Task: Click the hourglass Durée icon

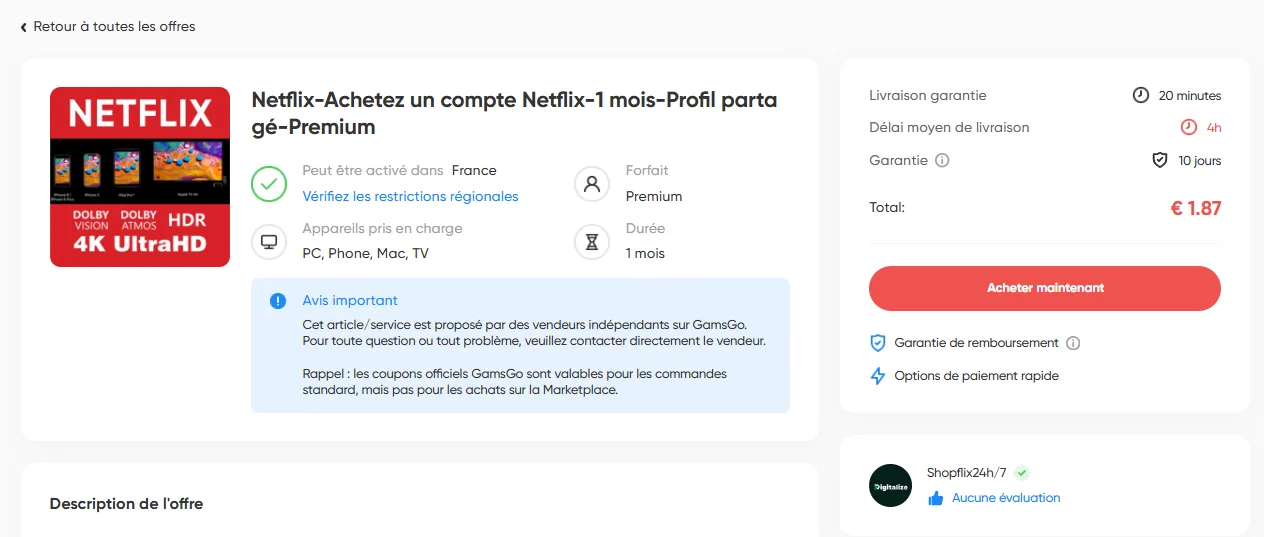Action: pos(592,241)
